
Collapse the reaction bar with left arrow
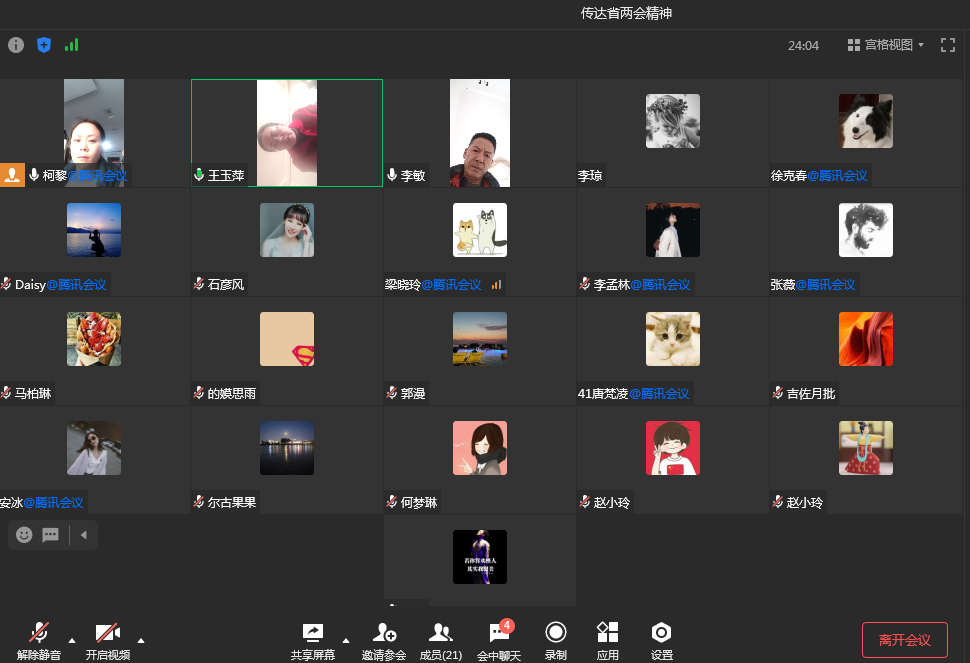[x=83, y=535]
